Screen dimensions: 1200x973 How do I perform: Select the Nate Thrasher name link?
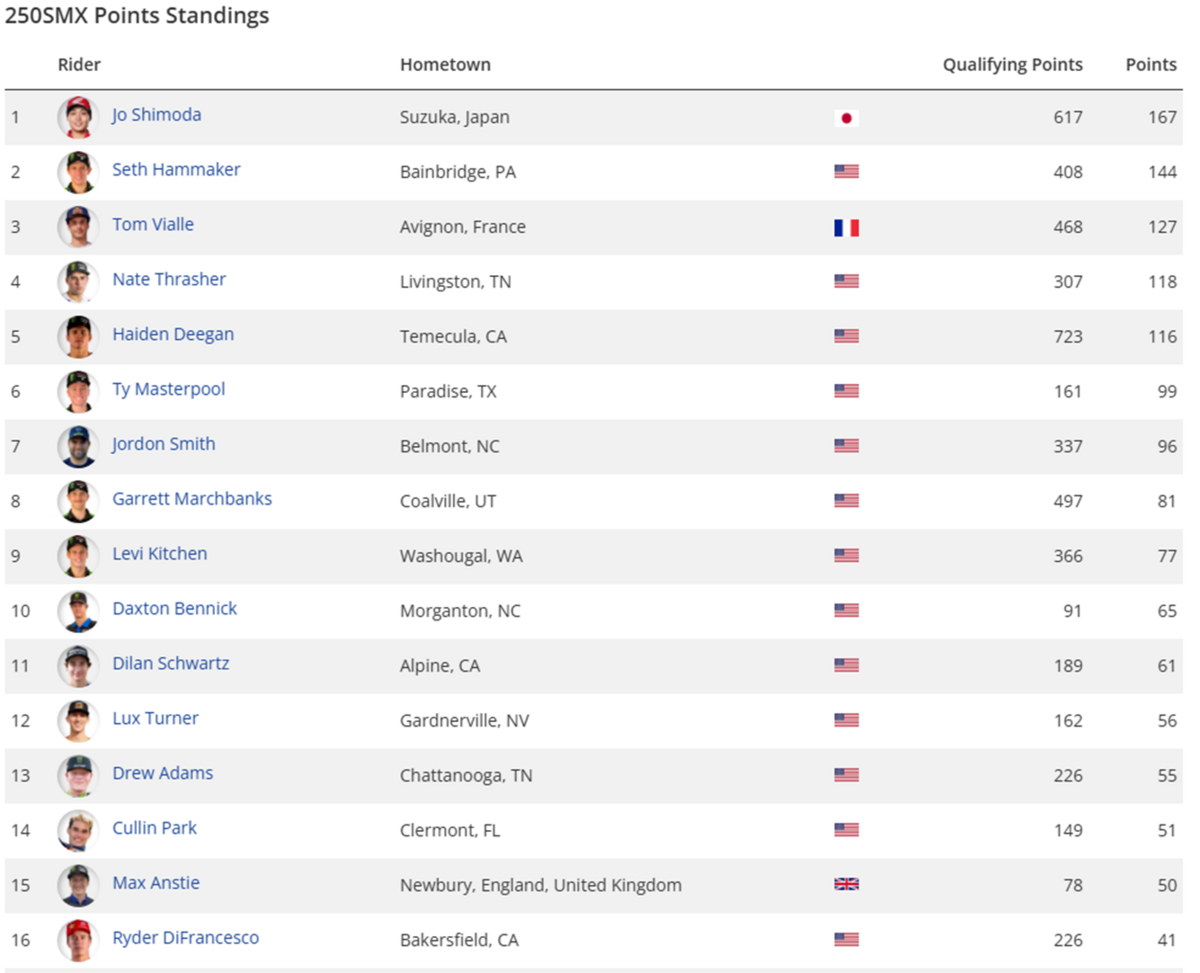point(169,279)
